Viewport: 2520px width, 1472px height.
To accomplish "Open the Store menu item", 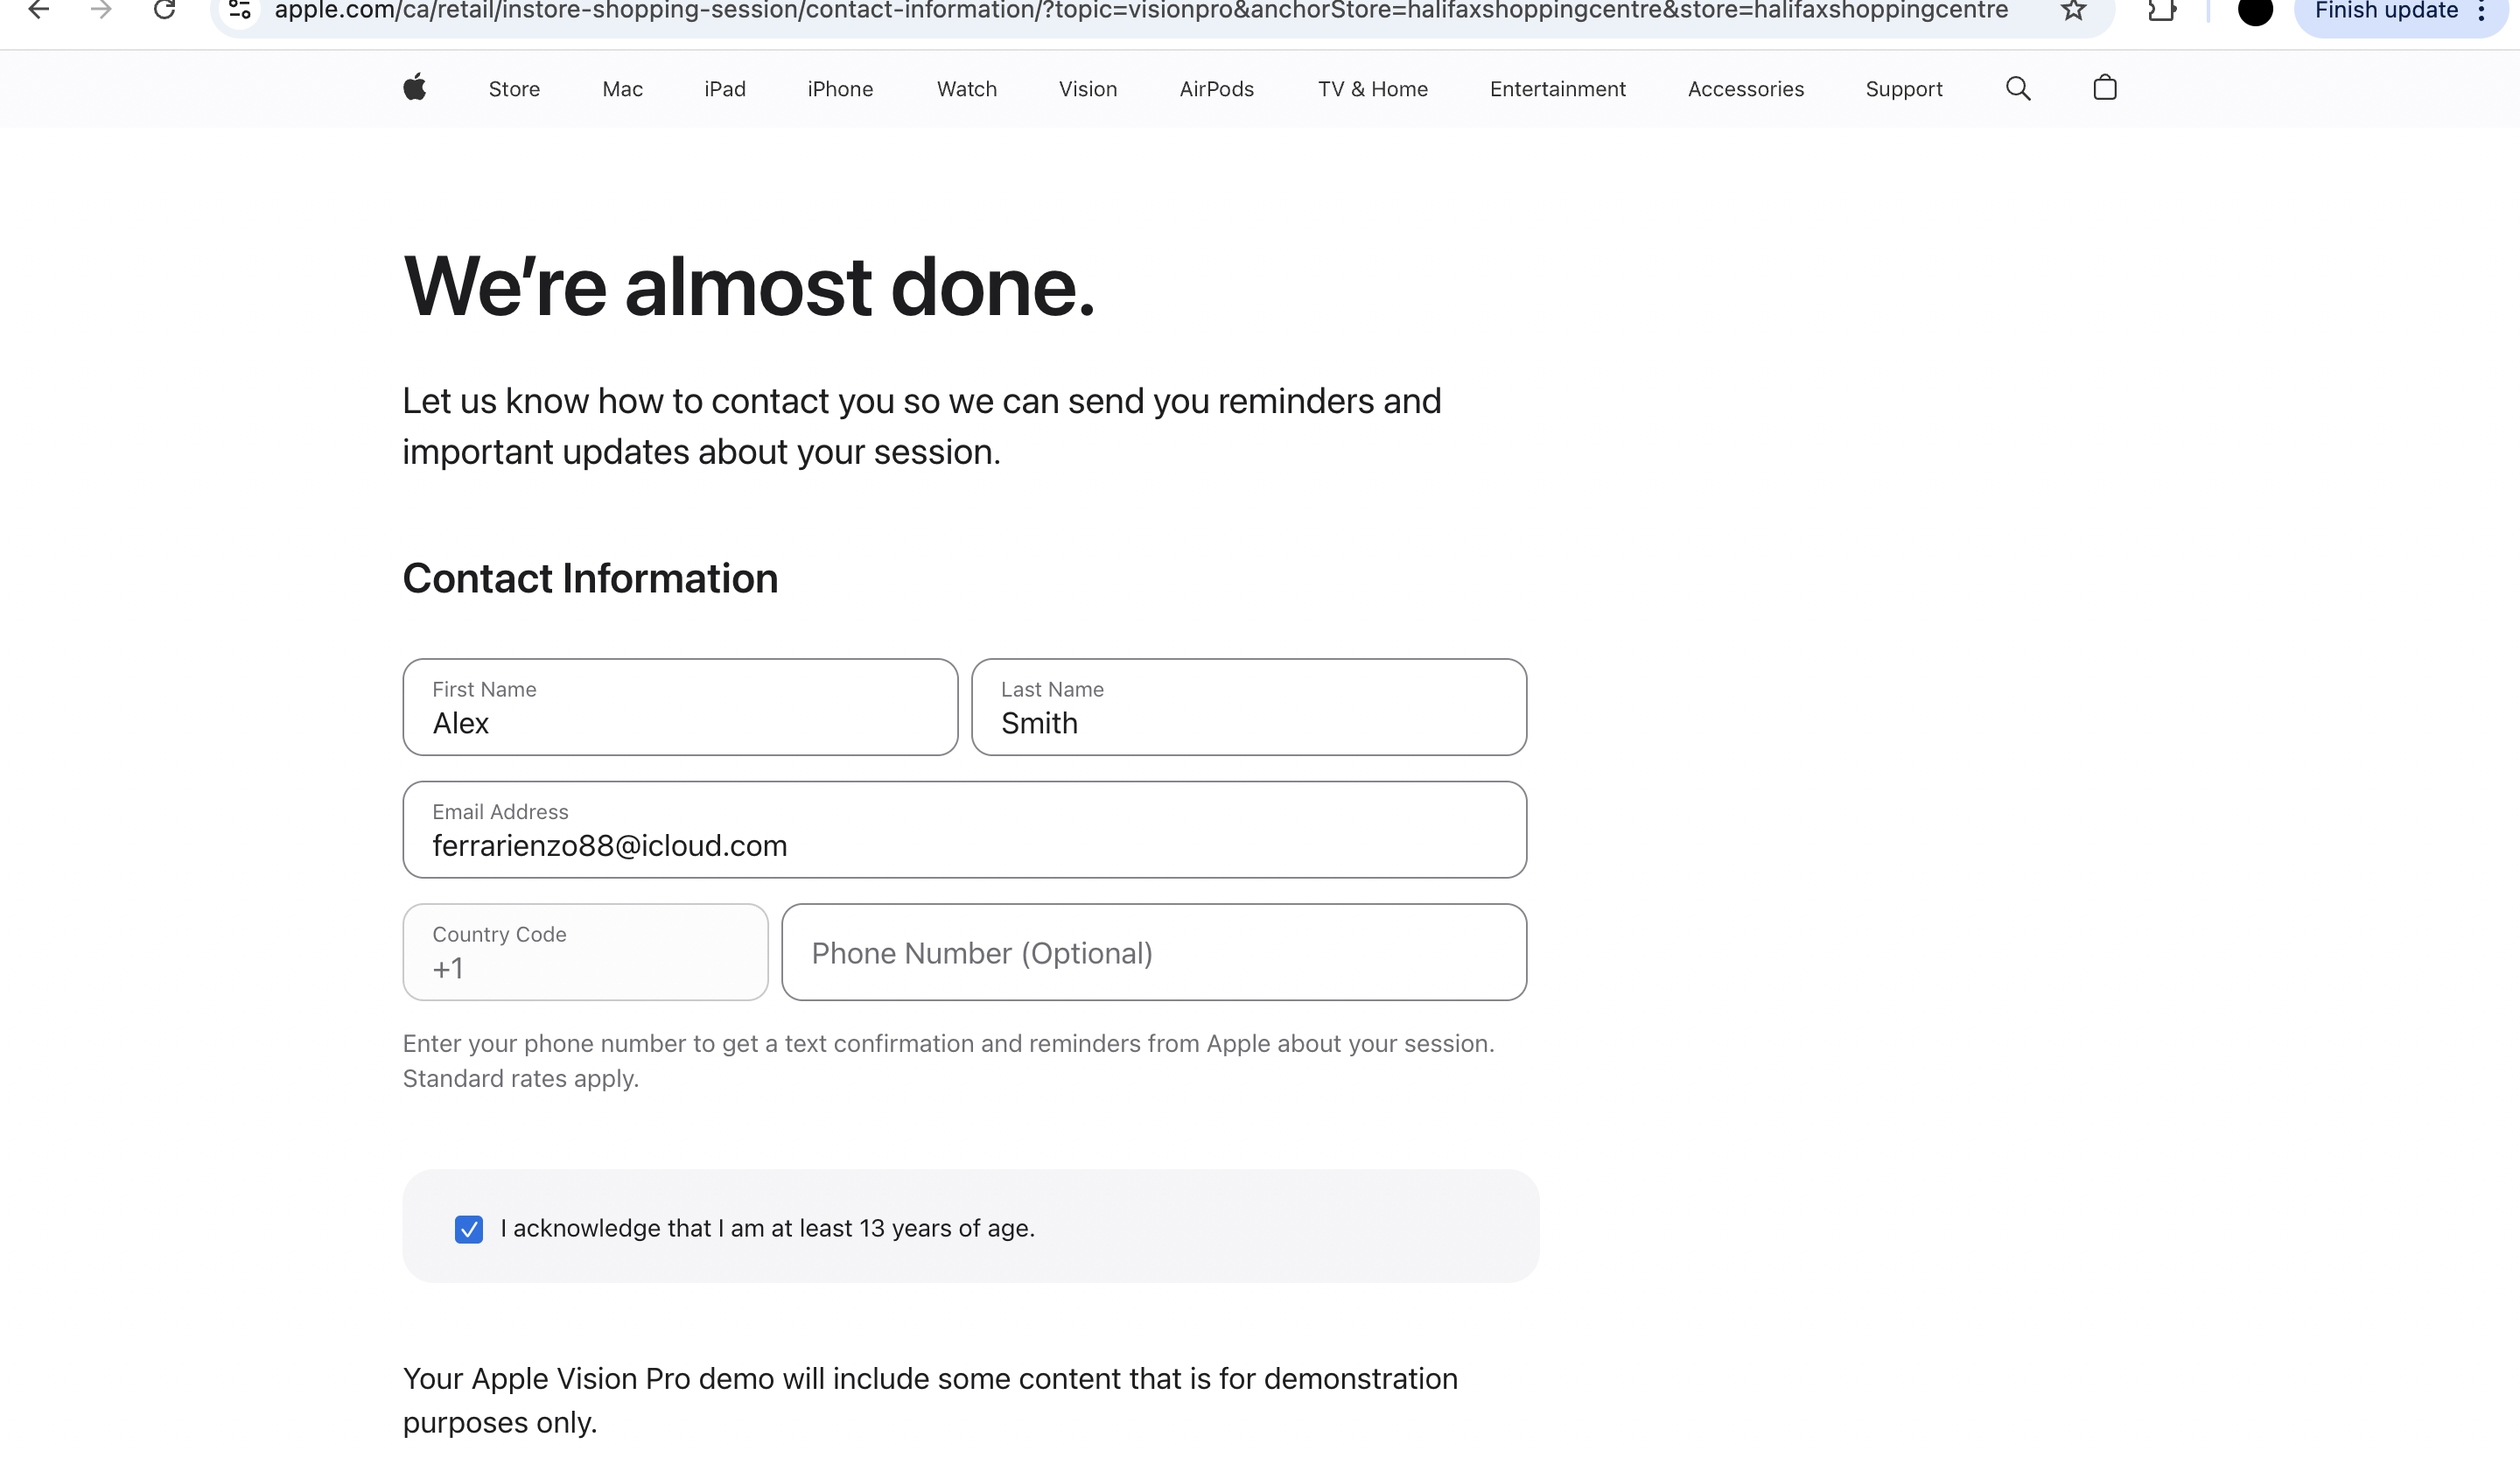I will pos(514,89).
